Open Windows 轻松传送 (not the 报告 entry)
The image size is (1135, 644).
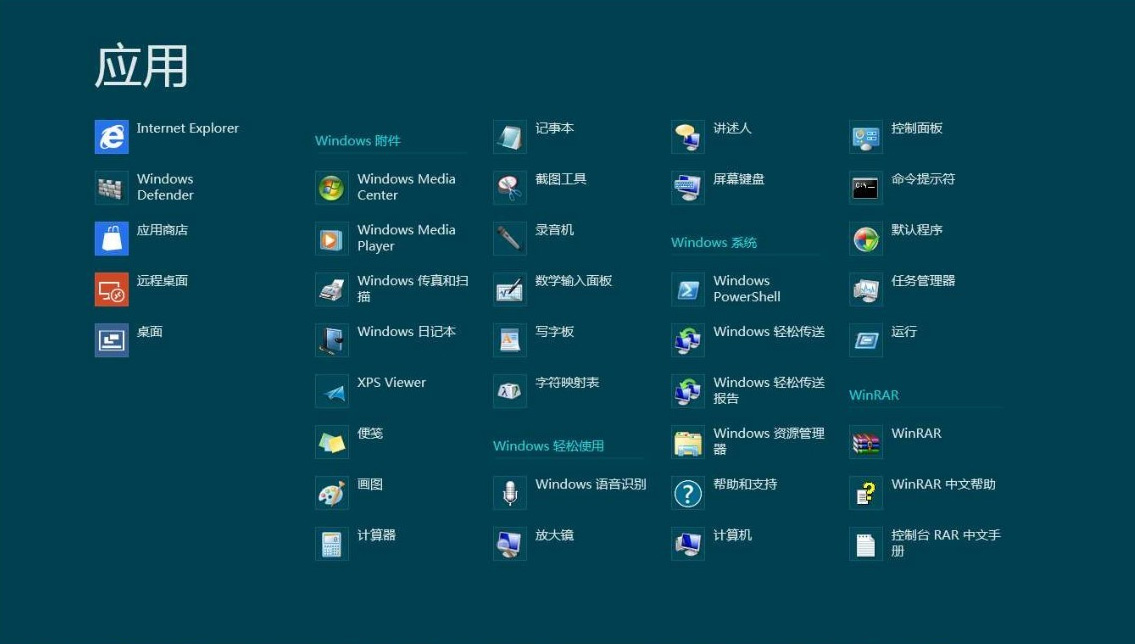688,340
